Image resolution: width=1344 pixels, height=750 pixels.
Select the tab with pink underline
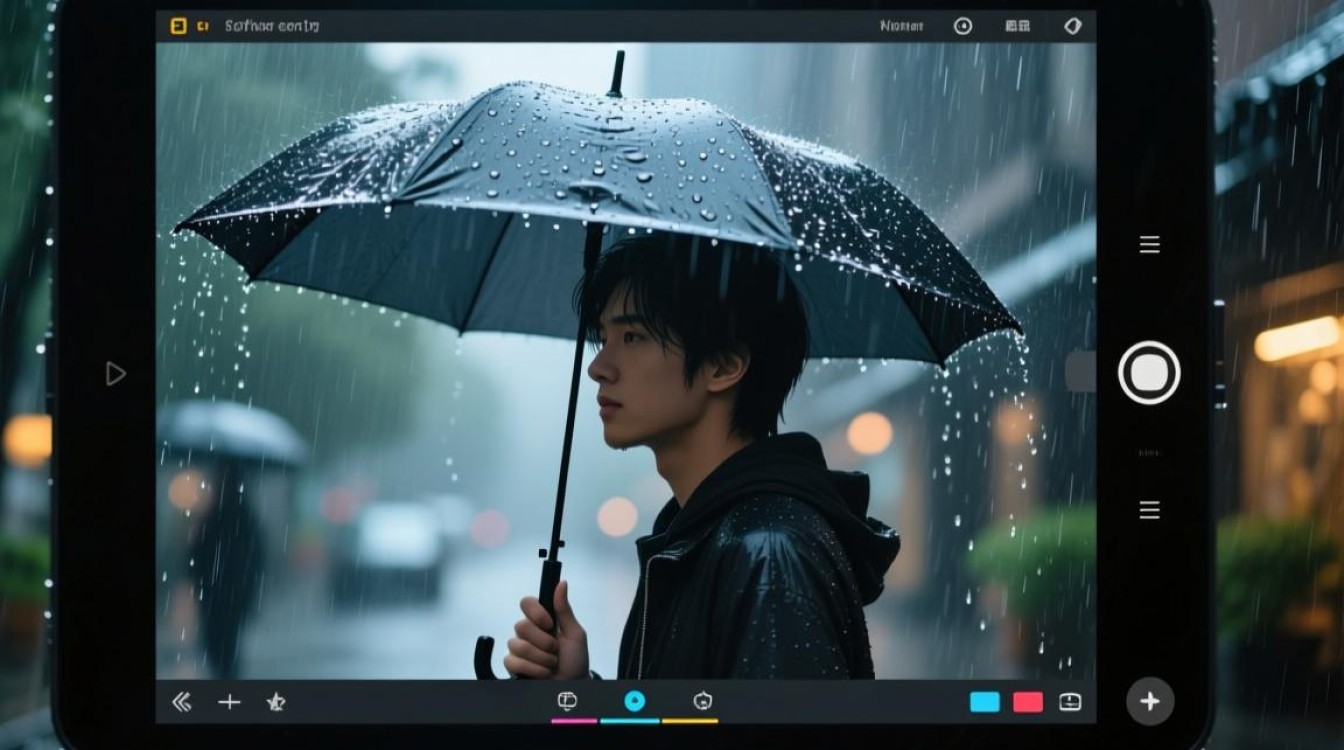coord(567,703)
